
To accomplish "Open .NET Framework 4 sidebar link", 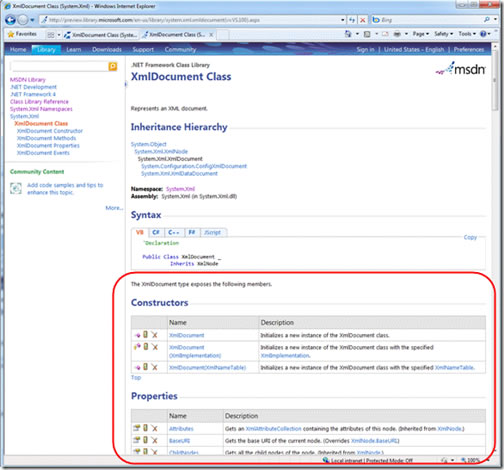I will [33, 94].
